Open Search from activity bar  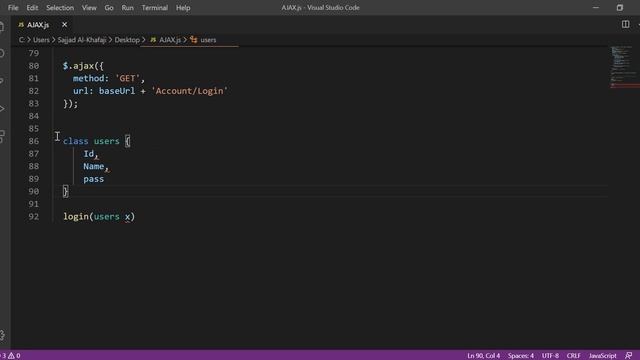click(x=2, y=53)
